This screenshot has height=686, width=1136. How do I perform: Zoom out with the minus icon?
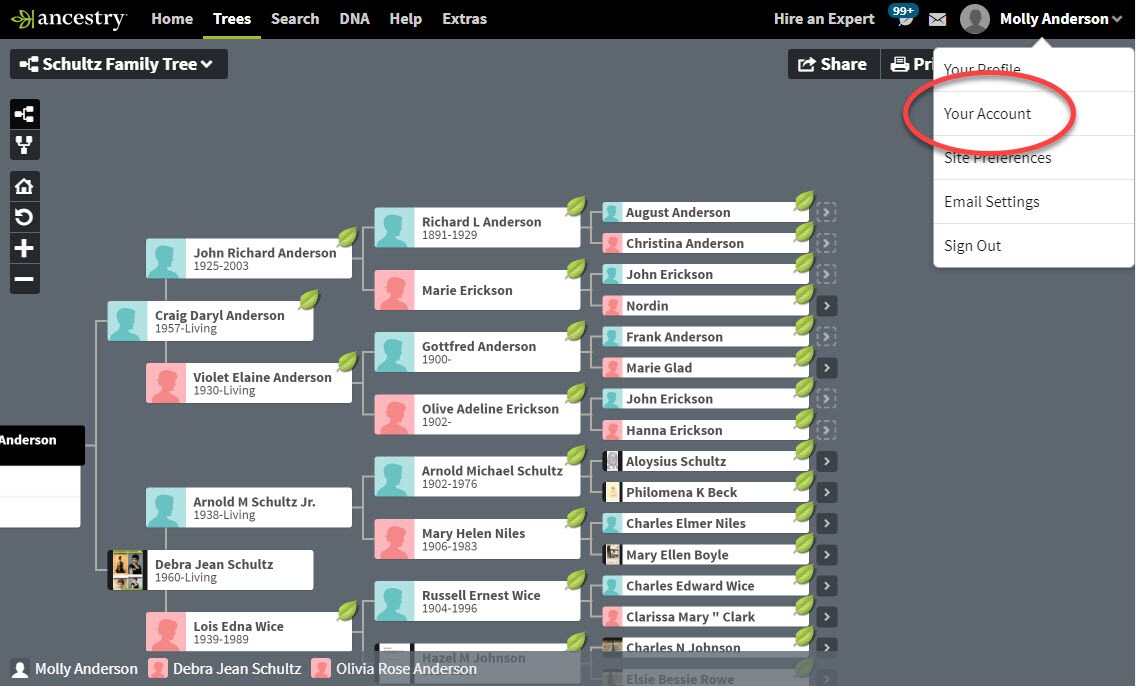coord(25,279)
